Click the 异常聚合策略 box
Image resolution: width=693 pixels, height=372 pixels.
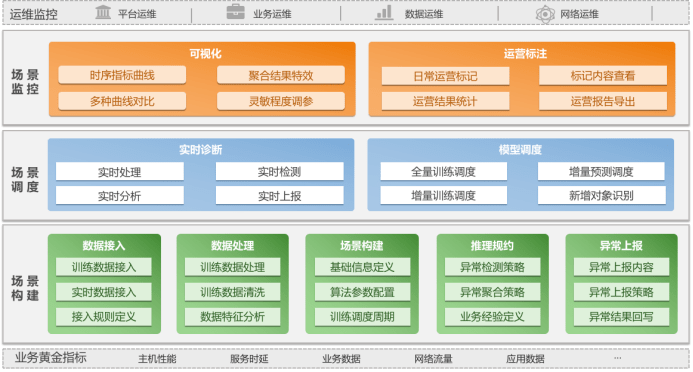(x=492, y=292)
